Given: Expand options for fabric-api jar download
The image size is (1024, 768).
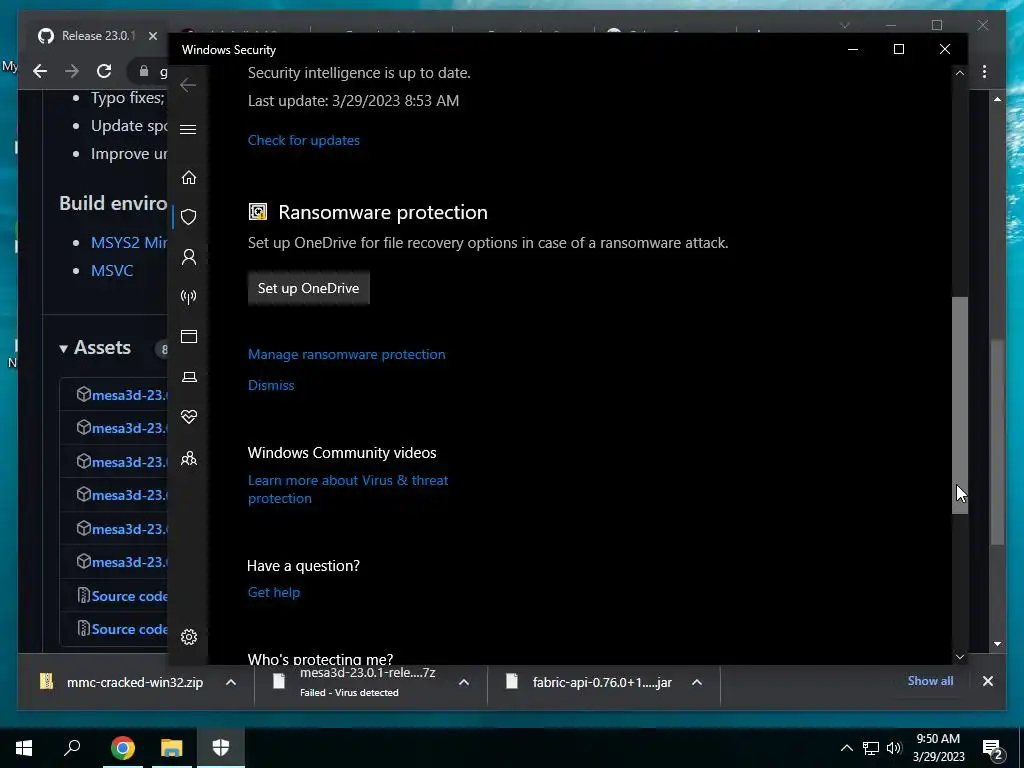Looking at the screenshot, I should tap(697, 682).
